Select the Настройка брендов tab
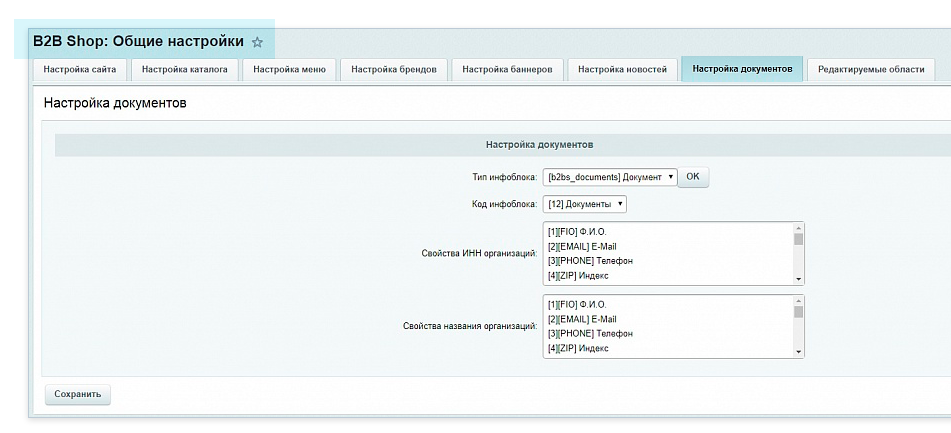The width and height of the screenshot is (951, 433). point(394,70)
